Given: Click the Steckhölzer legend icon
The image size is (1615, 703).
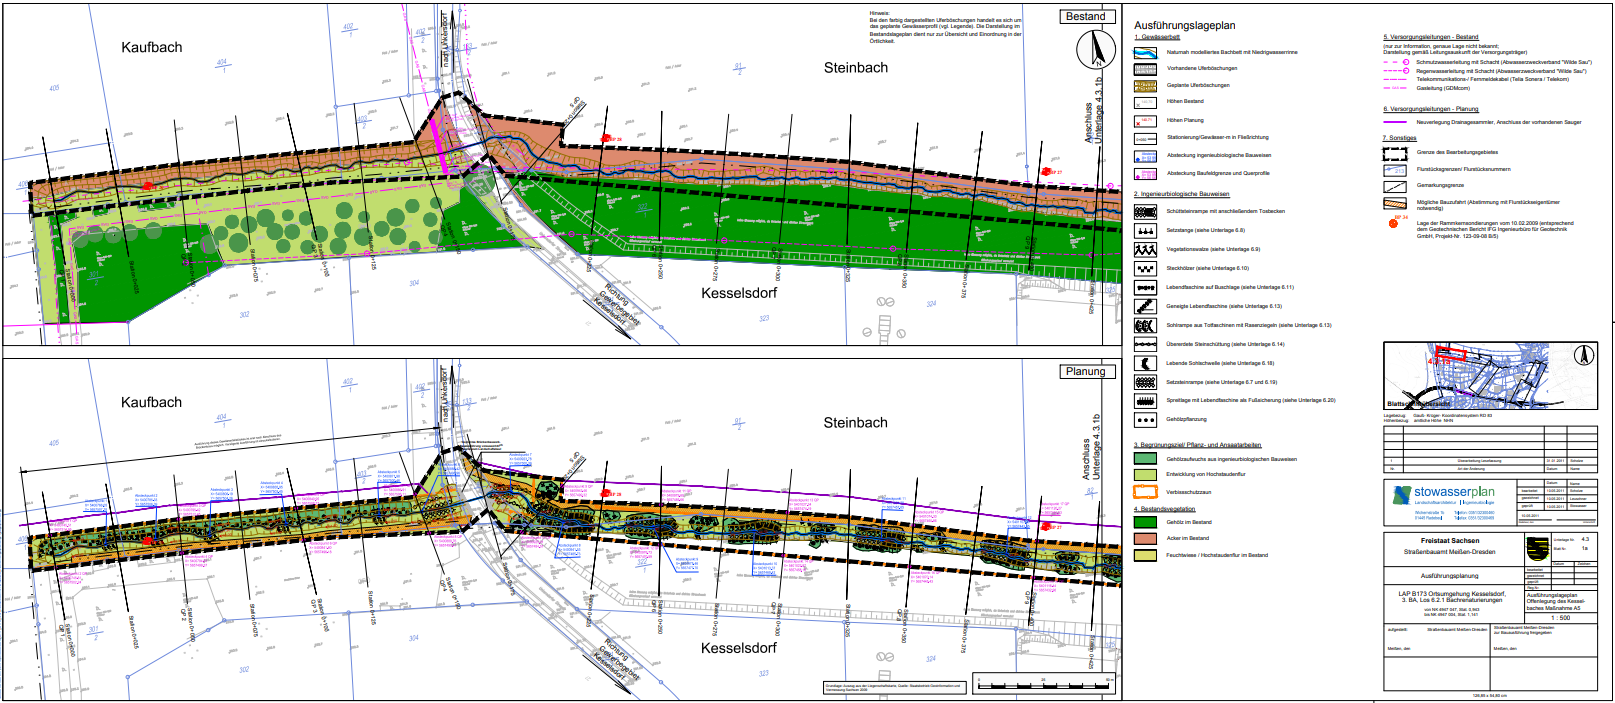Looking at the screenshot, I should click(1145, 268).
